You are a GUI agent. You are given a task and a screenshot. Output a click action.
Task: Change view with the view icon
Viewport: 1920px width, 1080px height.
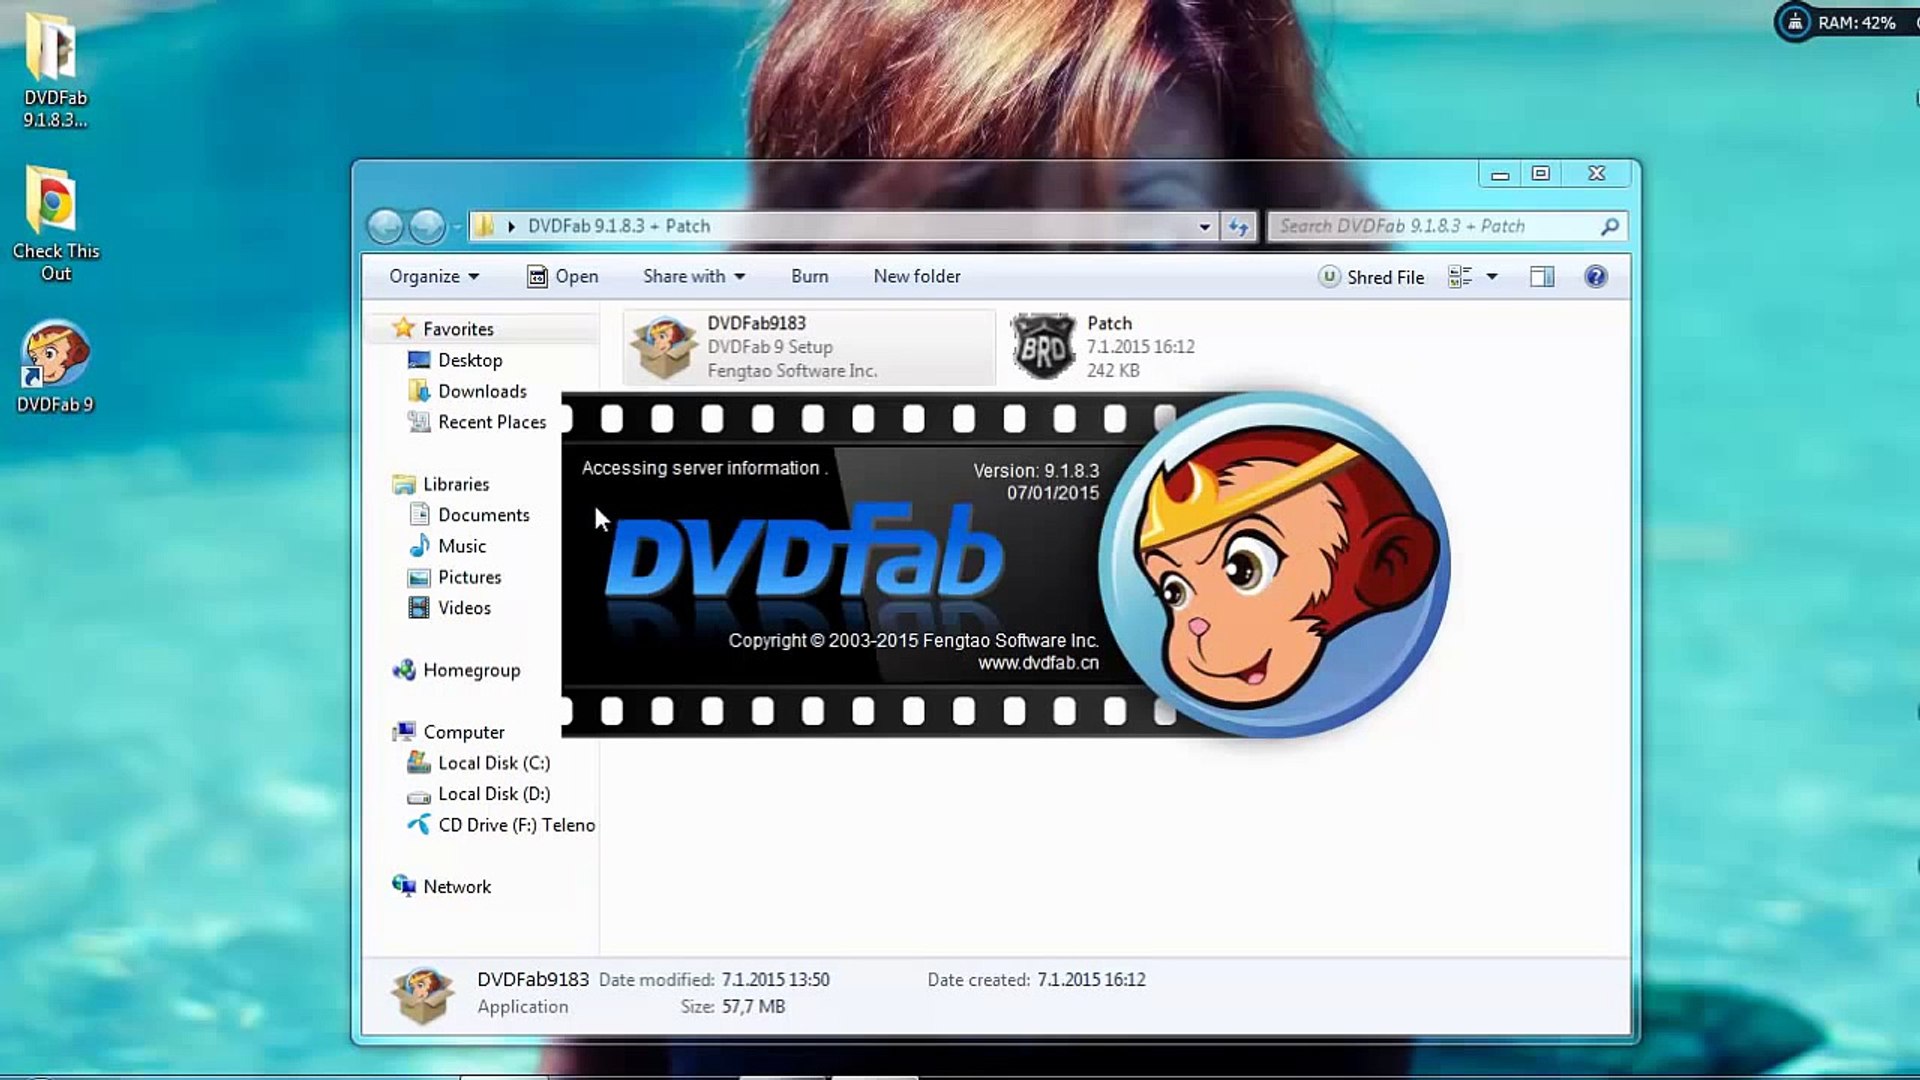1460,277
